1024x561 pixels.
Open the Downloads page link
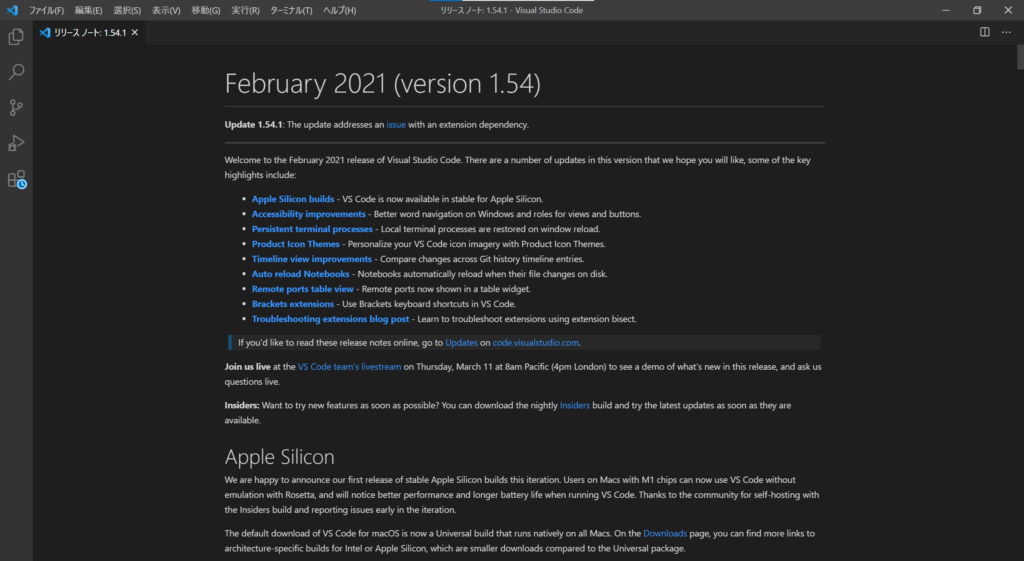click(x=665, y=534)
